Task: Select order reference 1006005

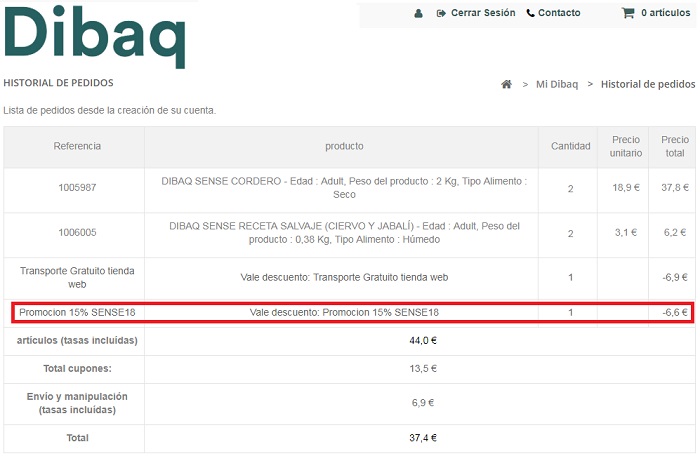Action: pyautogui.click(x=77, y=233)
